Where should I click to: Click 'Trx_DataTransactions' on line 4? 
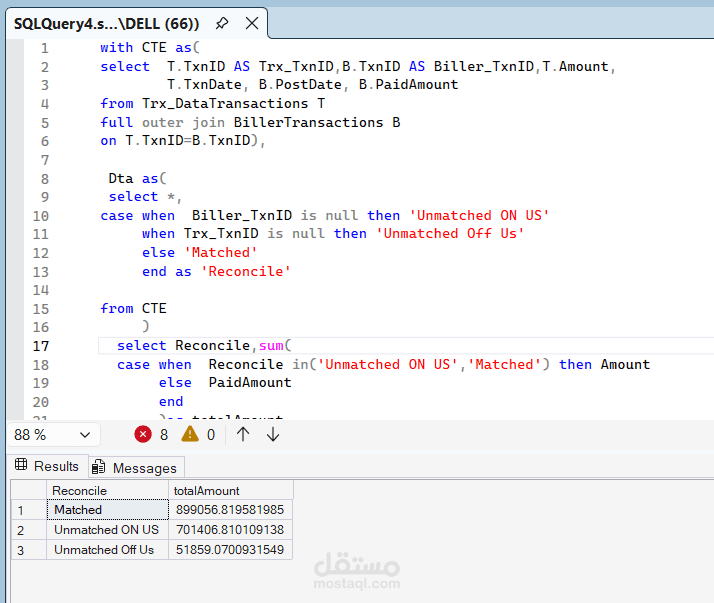[225, 103]
